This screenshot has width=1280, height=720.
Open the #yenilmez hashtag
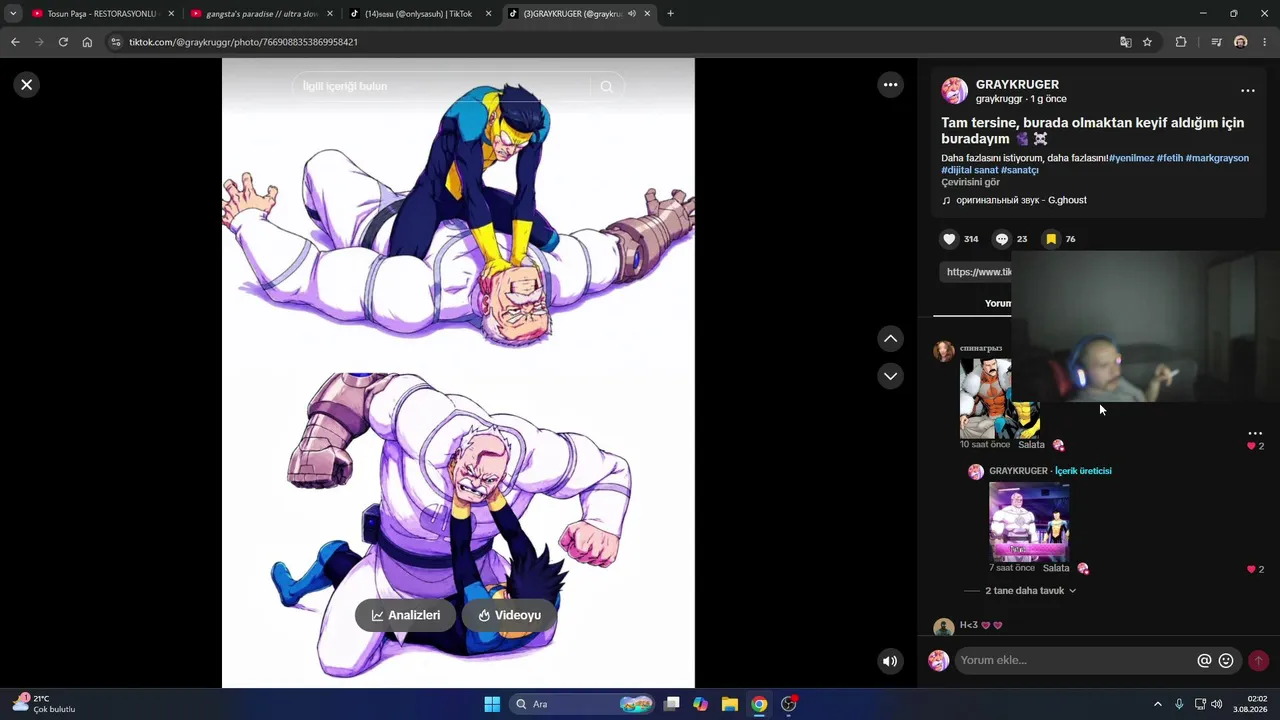[1131, 158]
